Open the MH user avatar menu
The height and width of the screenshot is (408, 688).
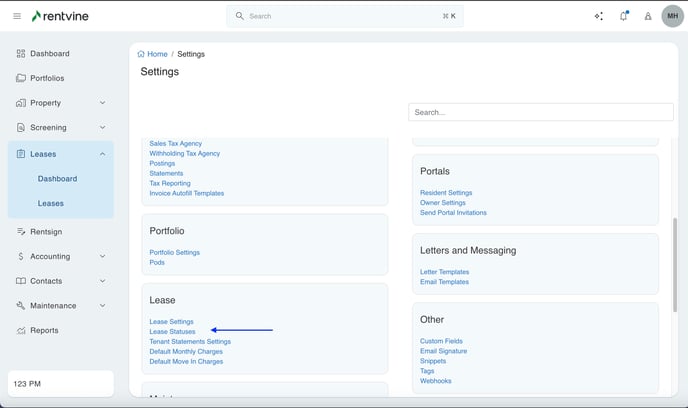point(672,16)
